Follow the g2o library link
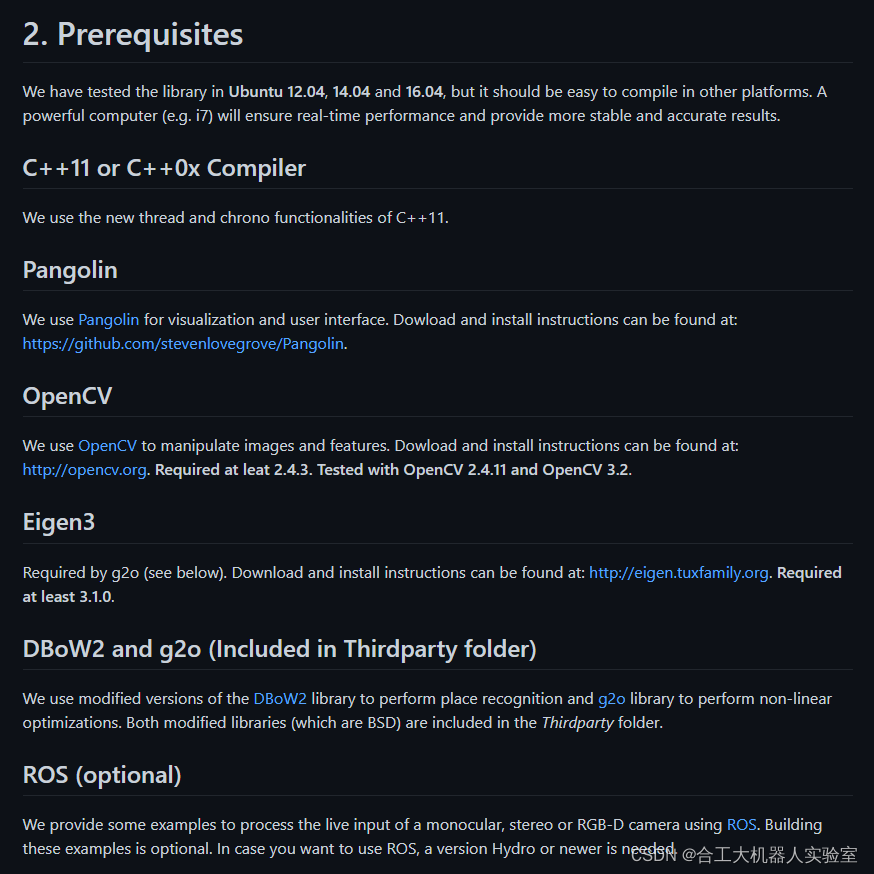Screen dimensions: 874x874 (x=611, y=699)
